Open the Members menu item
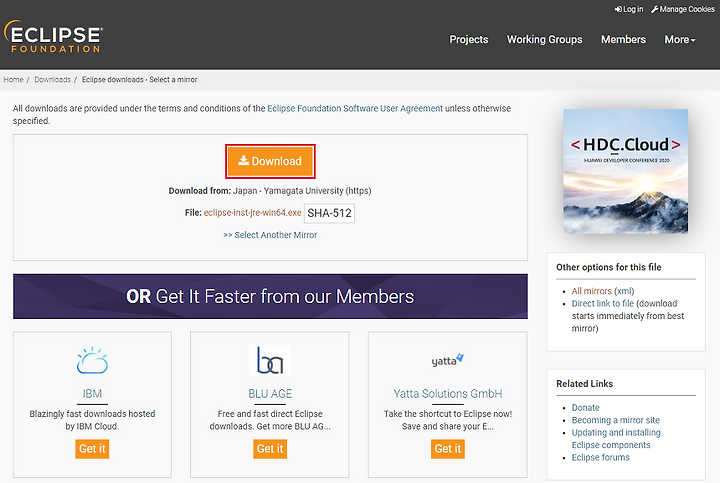 point(624,39)
